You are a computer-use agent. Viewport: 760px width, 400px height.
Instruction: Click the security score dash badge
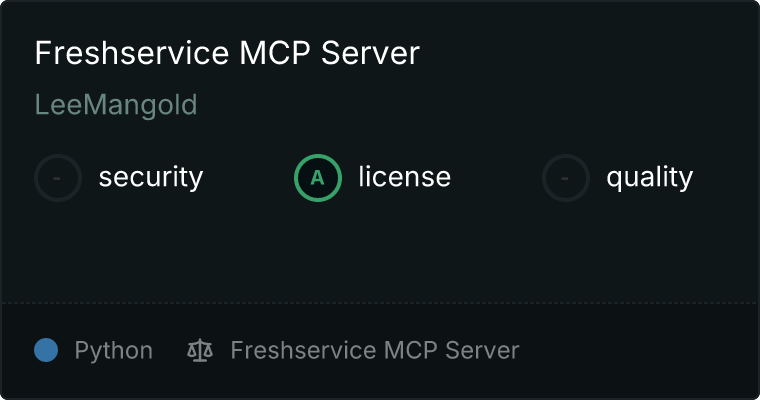pyautogui.click(x=58, y=178)
